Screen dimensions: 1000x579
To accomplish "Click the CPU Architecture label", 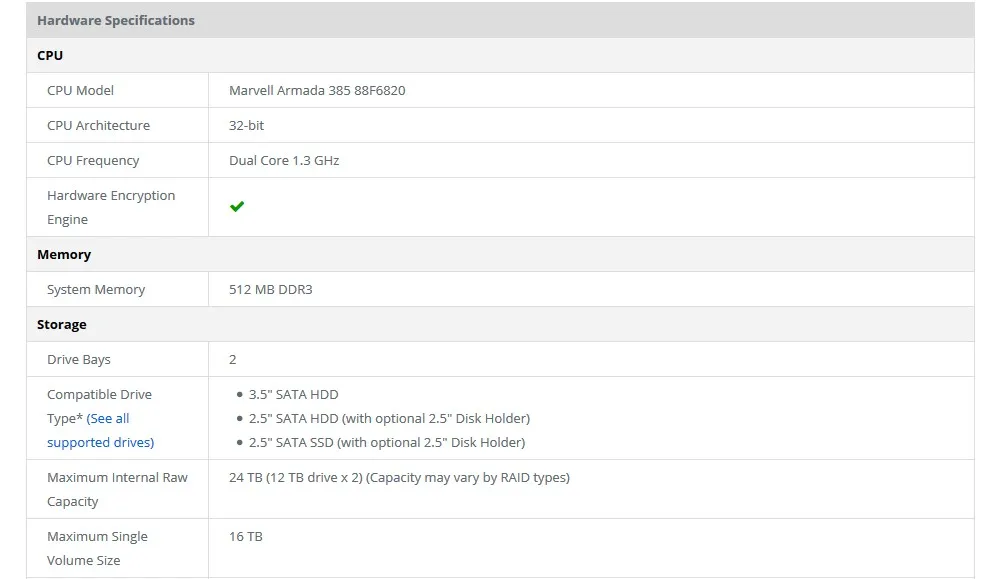I will pos(98,125).
